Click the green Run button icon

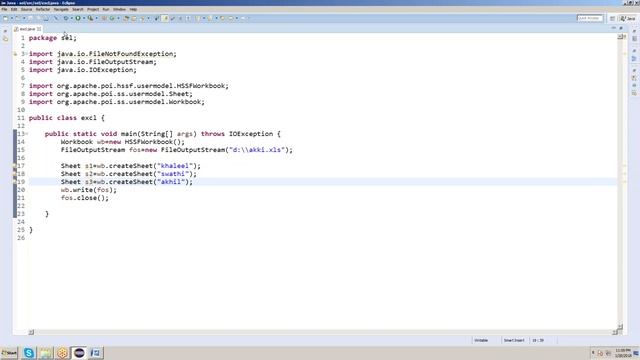(x=78, y=18)
